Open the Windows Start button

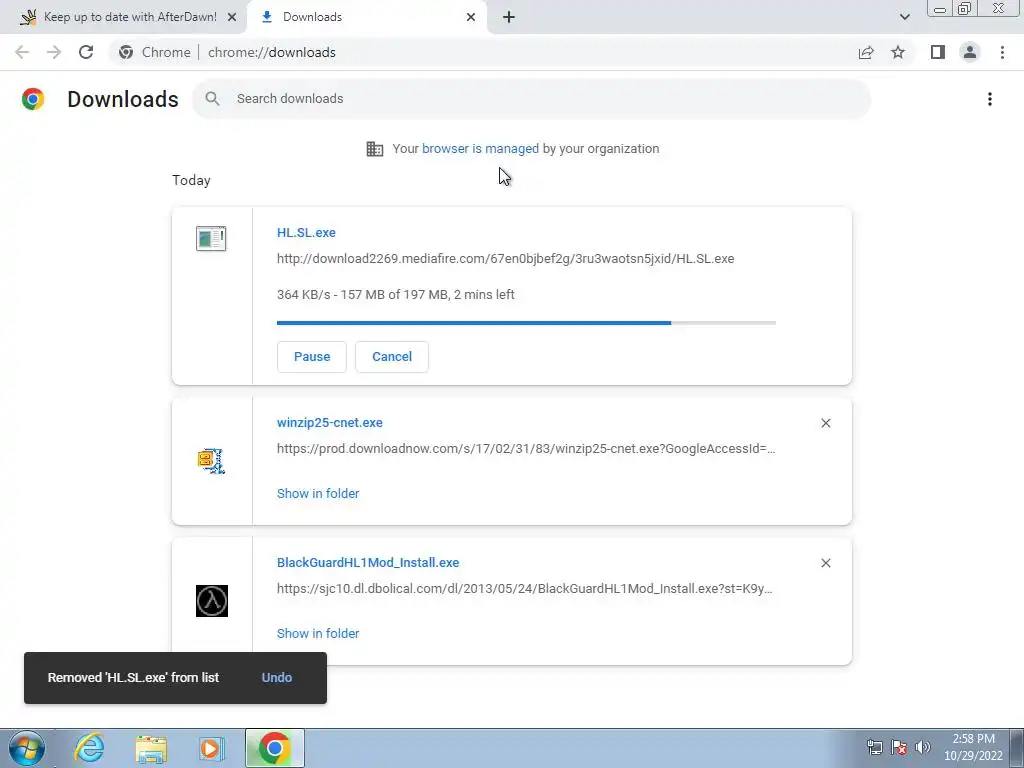click(27, 748)
